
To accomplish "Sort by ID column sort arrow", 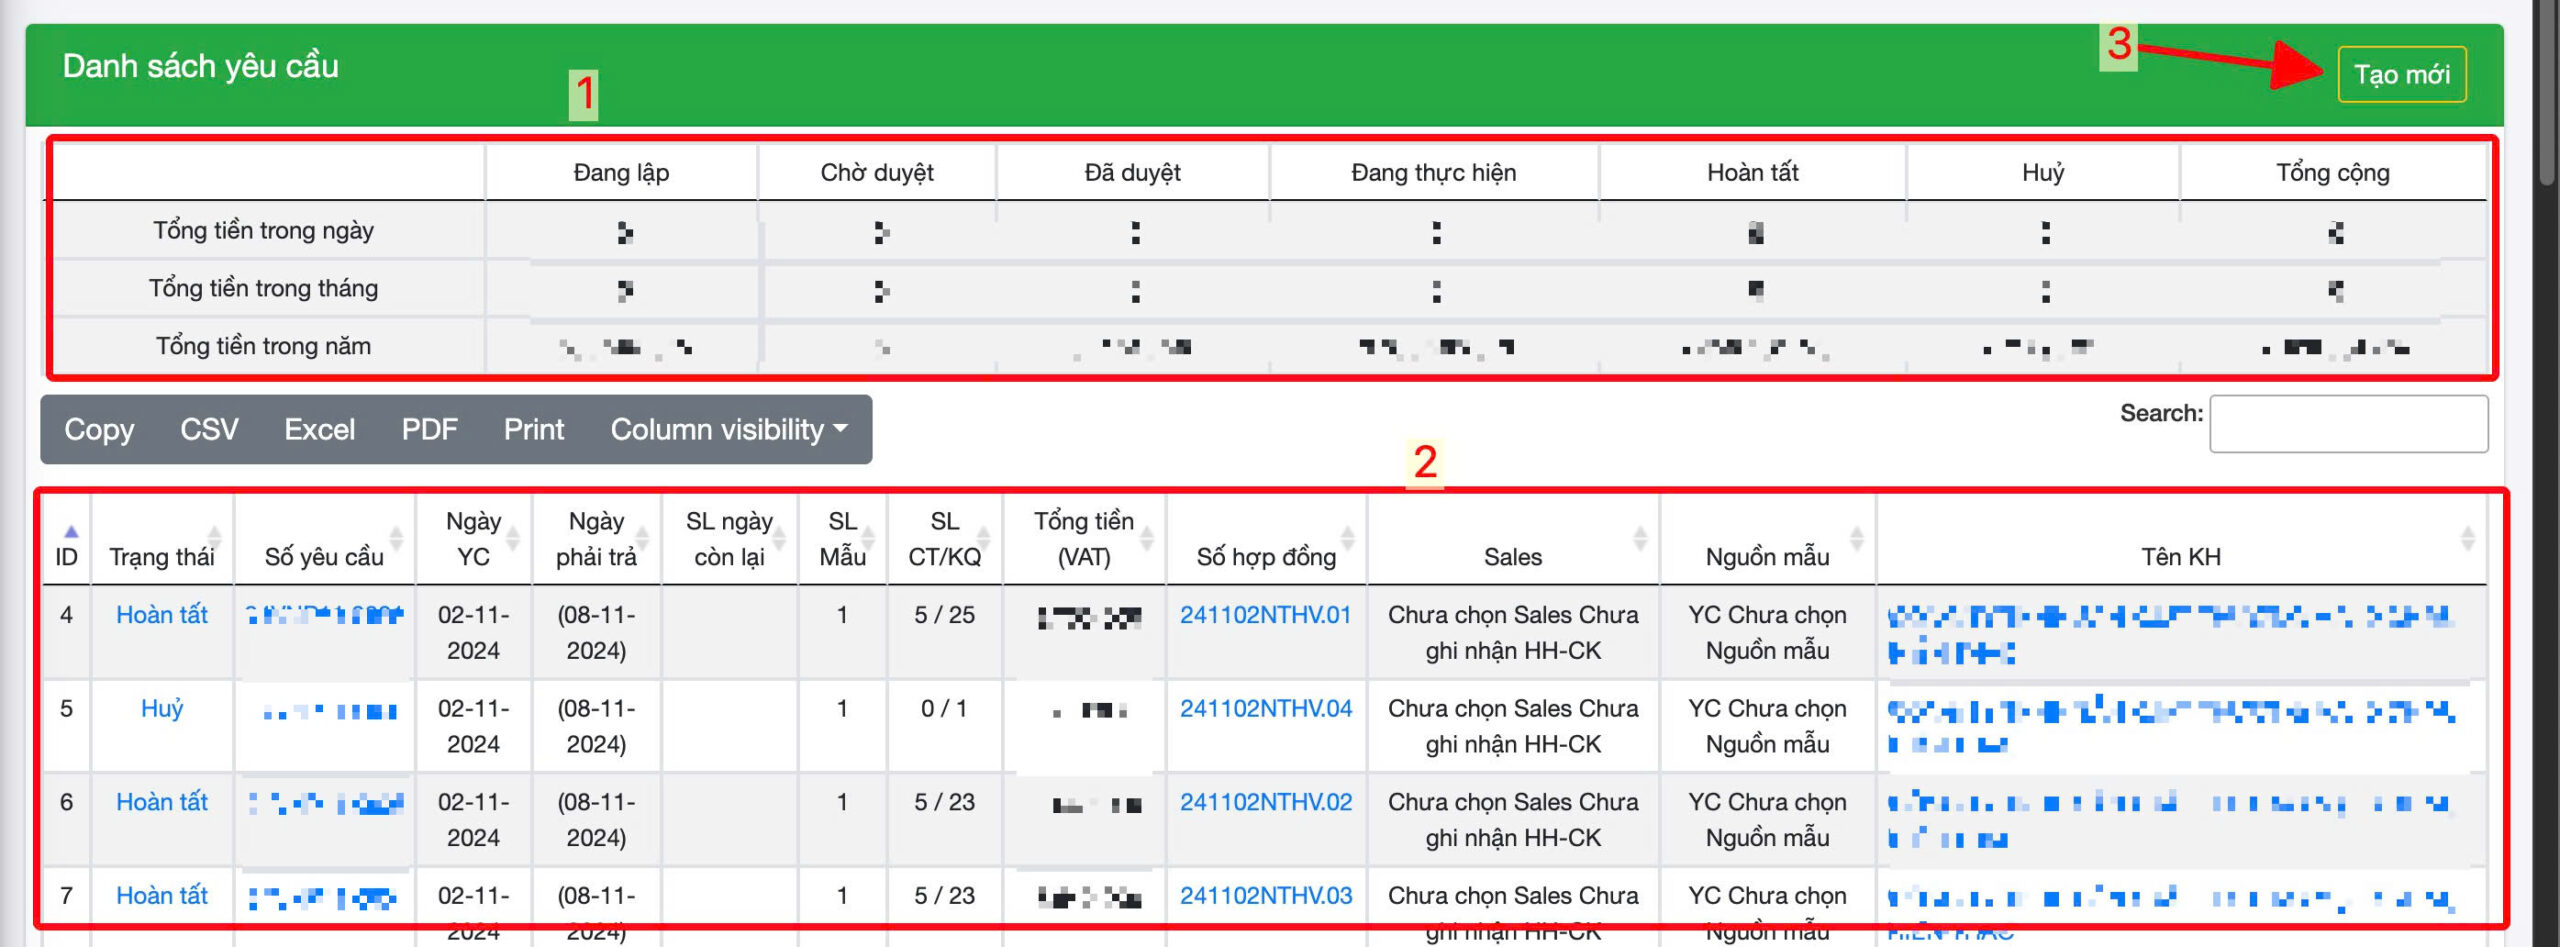I will [x=70, y=532].
